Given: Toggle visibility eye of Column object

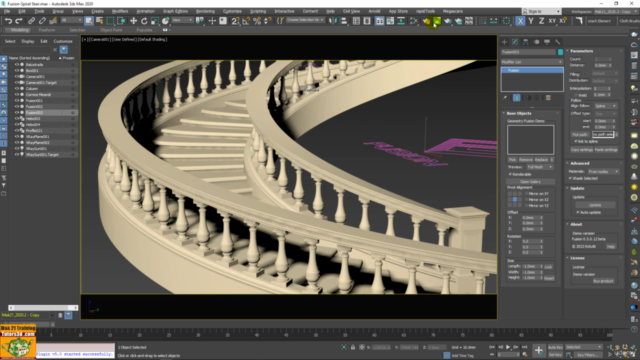Looking at the screenshot, I should click(17, 89).
